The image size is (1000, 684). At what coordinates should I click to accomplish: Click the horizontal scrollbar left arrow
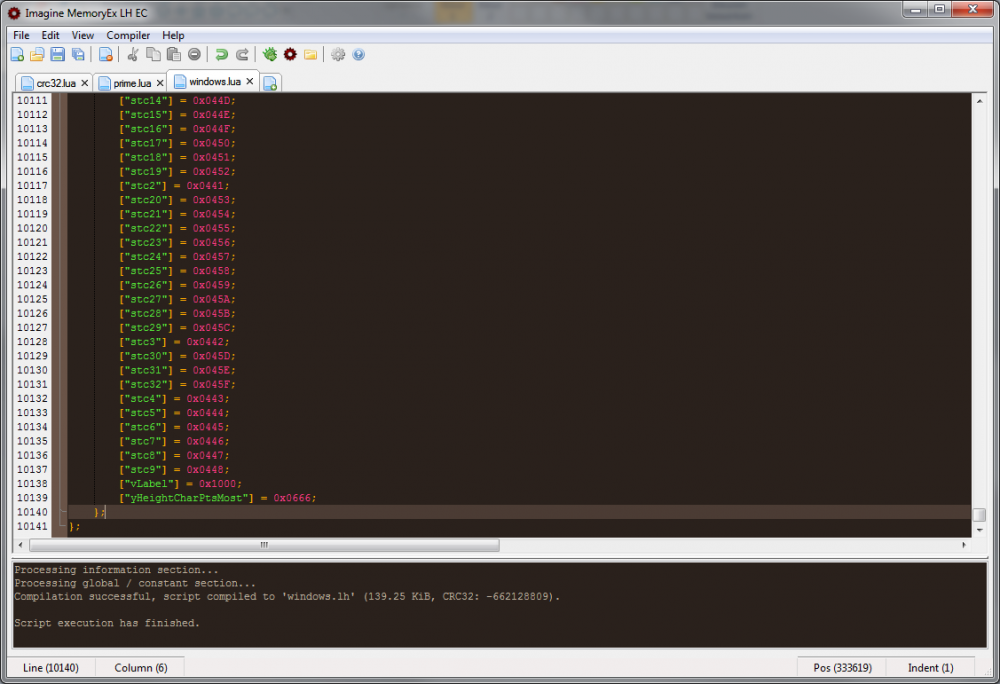click(20, 545)
